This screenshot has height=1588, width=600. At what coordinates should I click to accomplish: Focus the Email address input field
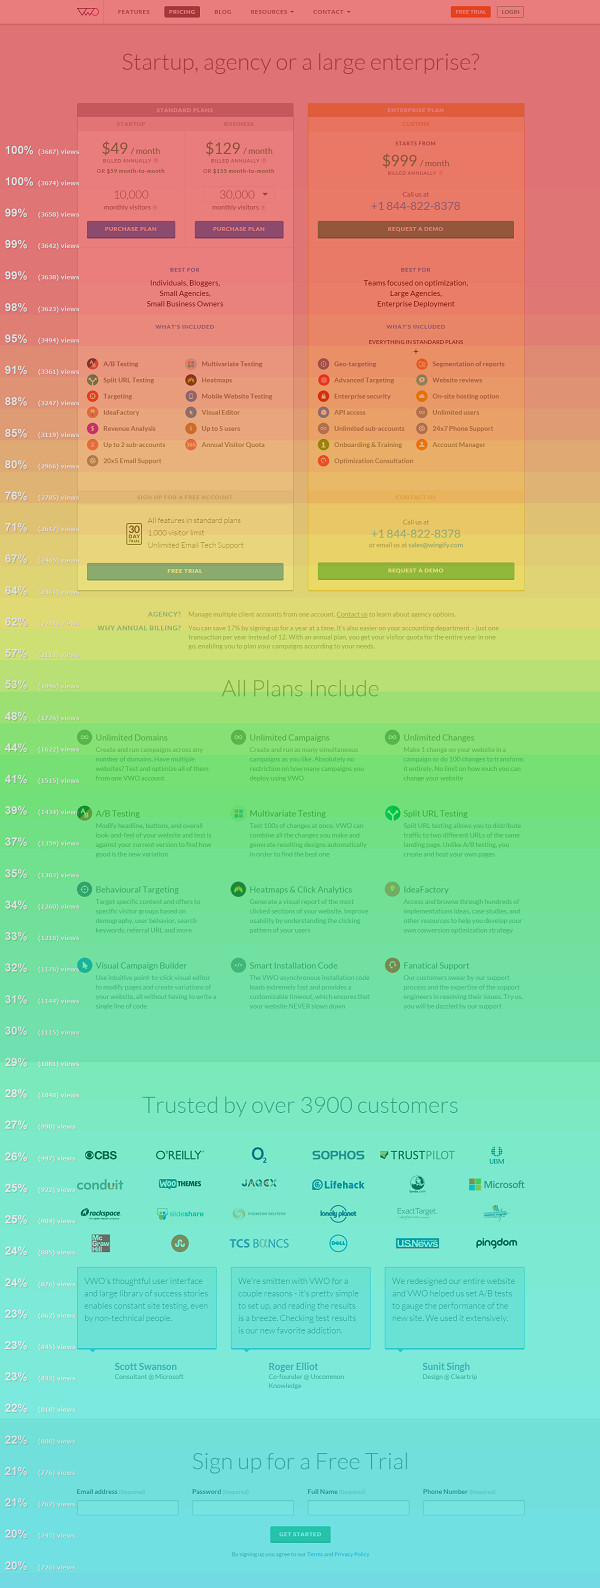tap(127, 1508)
